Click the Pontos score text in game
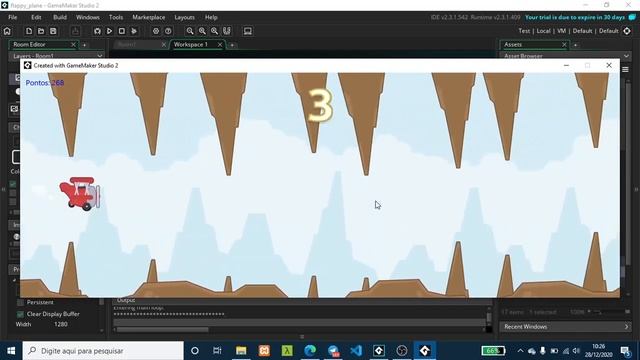This screenshot has height=360, width=640. (45, 83)
